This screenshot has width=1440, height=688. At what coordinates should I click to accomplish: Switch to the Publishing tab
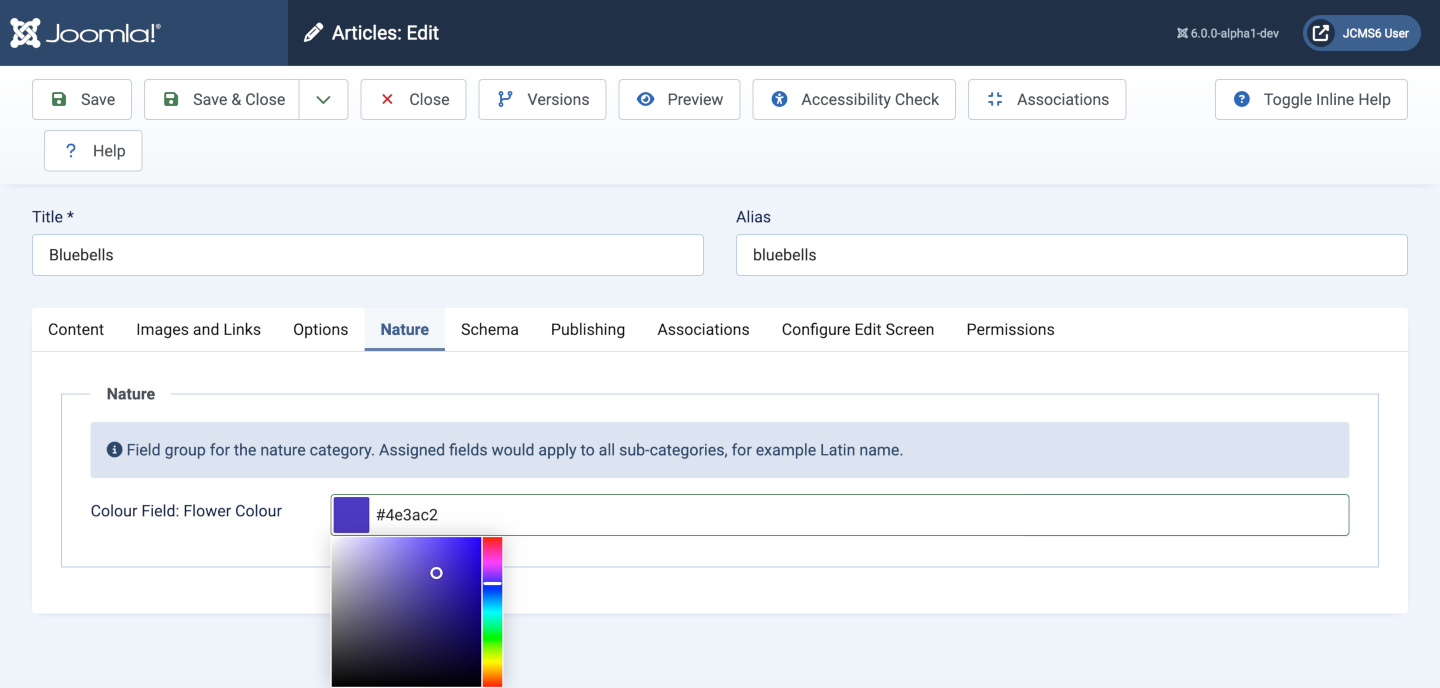587,329
